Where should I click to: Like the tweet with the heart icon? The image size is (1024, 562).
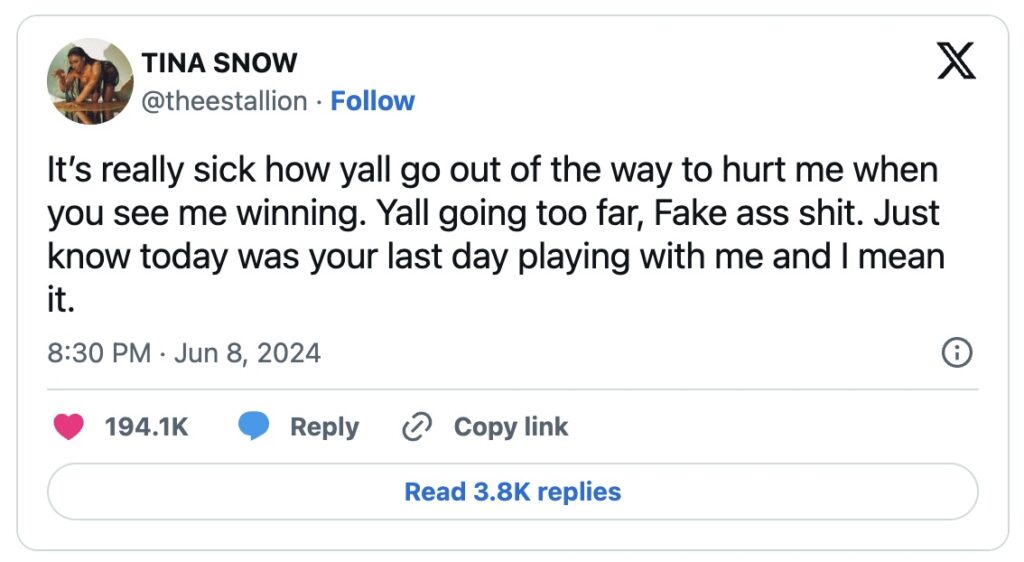pos(68,427)
